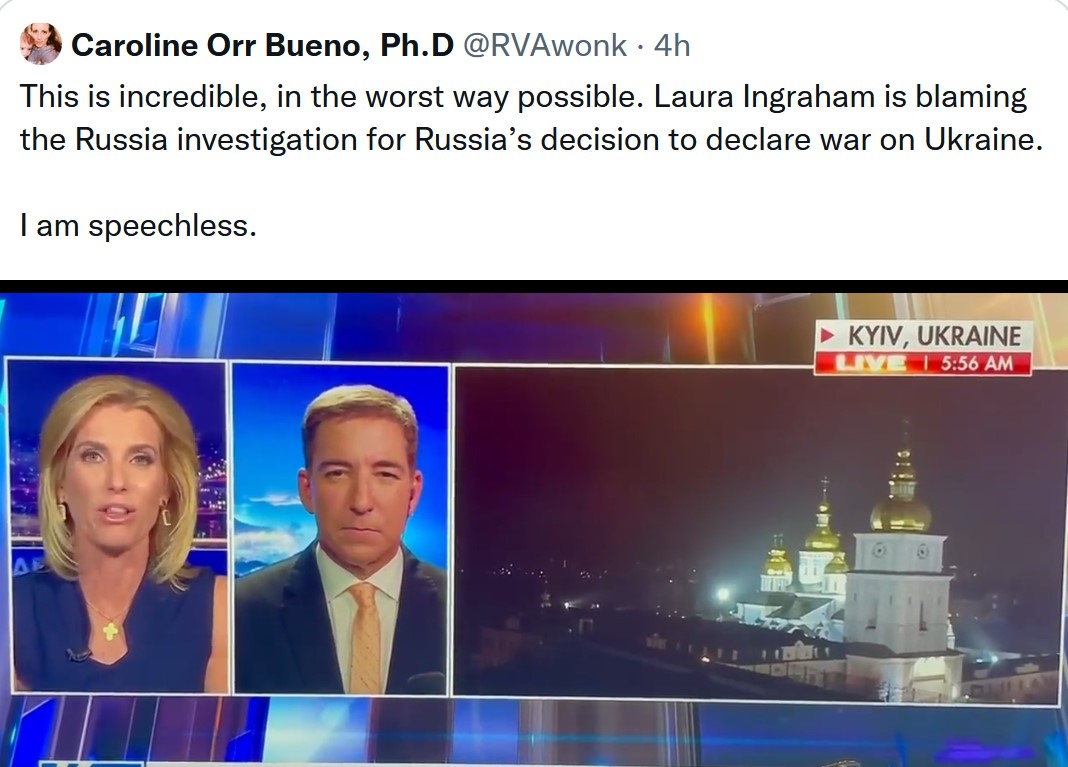Click the gold cross necklace

point(110,629)
